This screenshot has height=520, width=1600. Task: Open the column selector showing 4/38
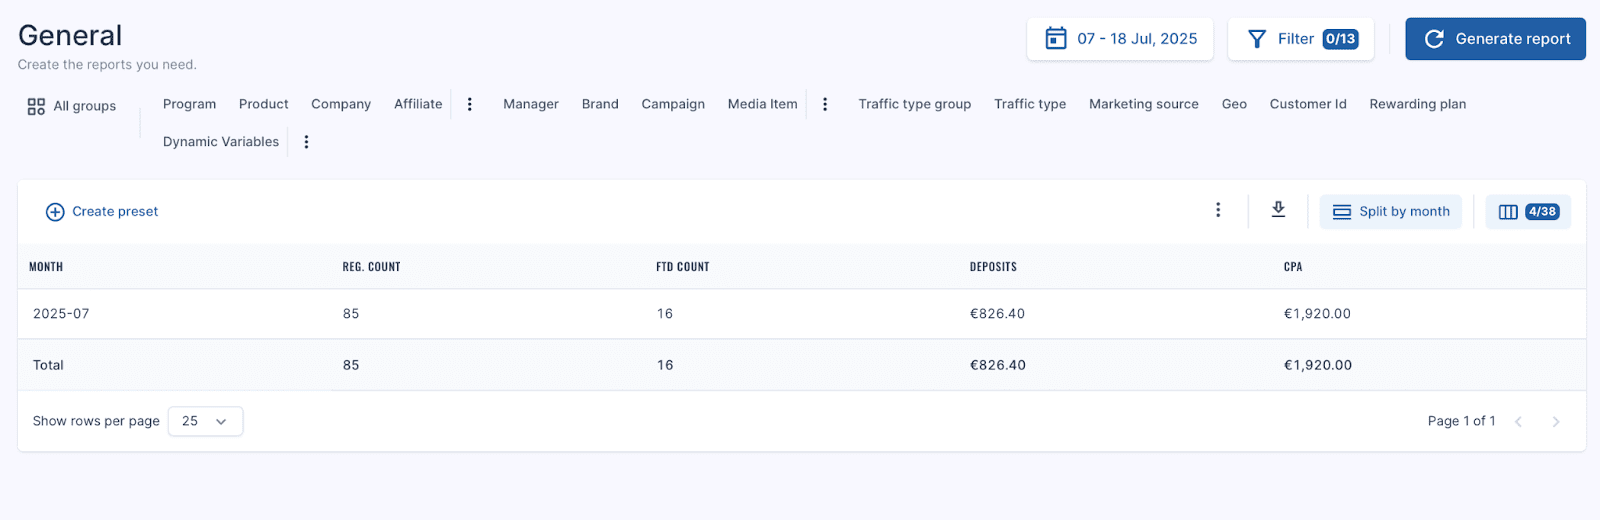coord(1528,212)
